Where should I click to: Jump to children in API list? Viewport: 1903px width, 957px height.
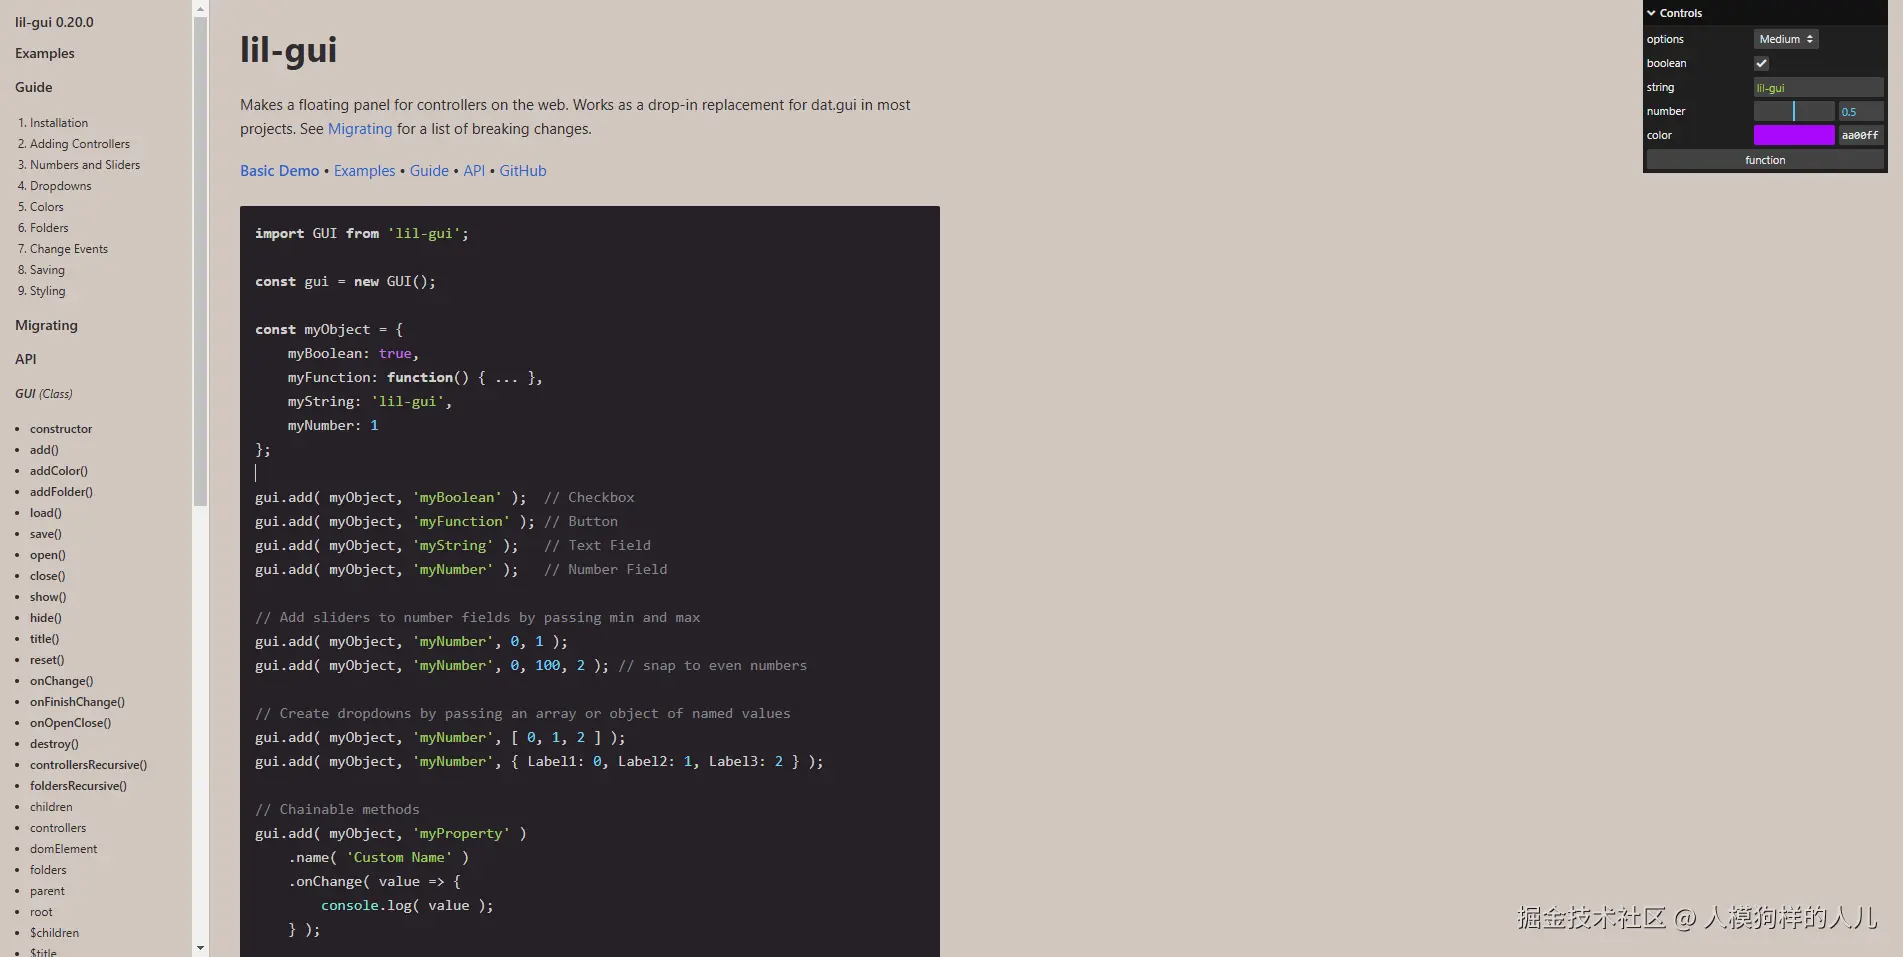[51, 807]
